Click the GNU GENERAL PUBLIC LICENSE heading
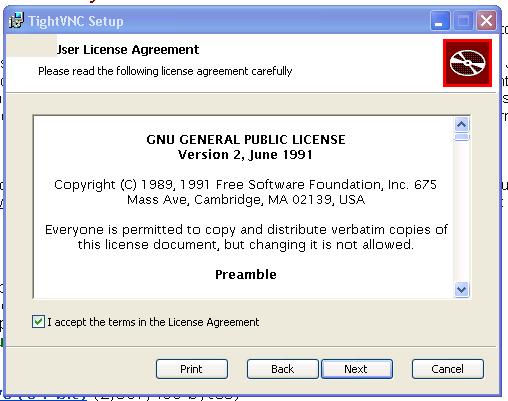Screen dimensions: 508x401 point(246,139)
